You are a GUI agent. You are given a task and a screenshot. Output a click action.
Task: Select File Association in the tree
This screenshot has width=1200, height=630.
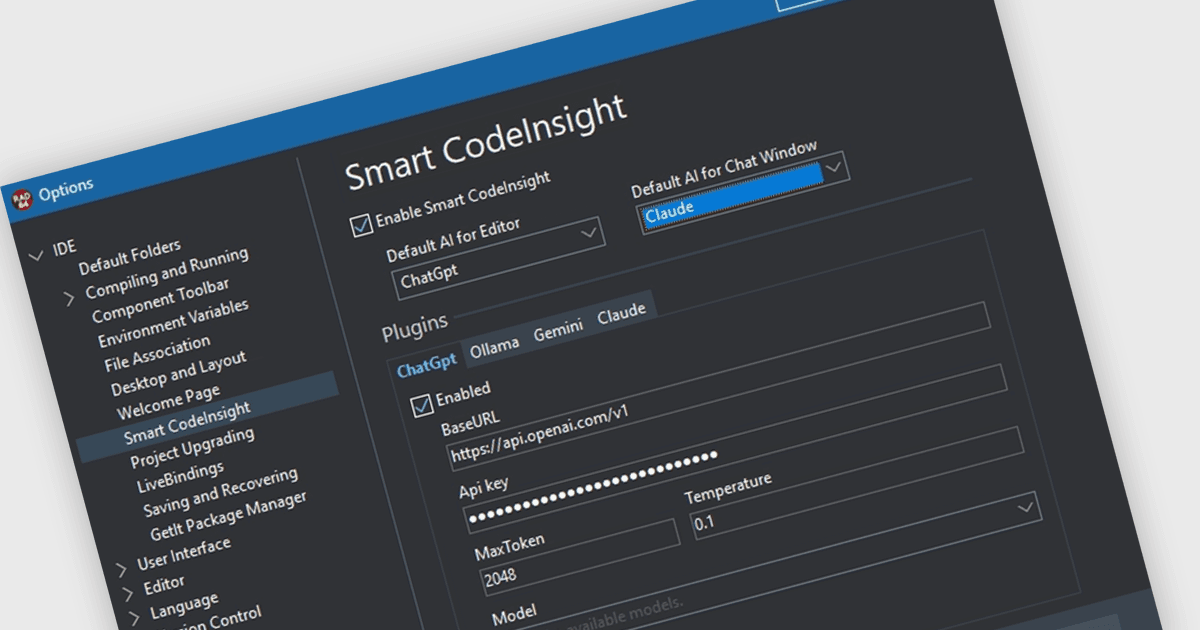click(x=157, y=353)
